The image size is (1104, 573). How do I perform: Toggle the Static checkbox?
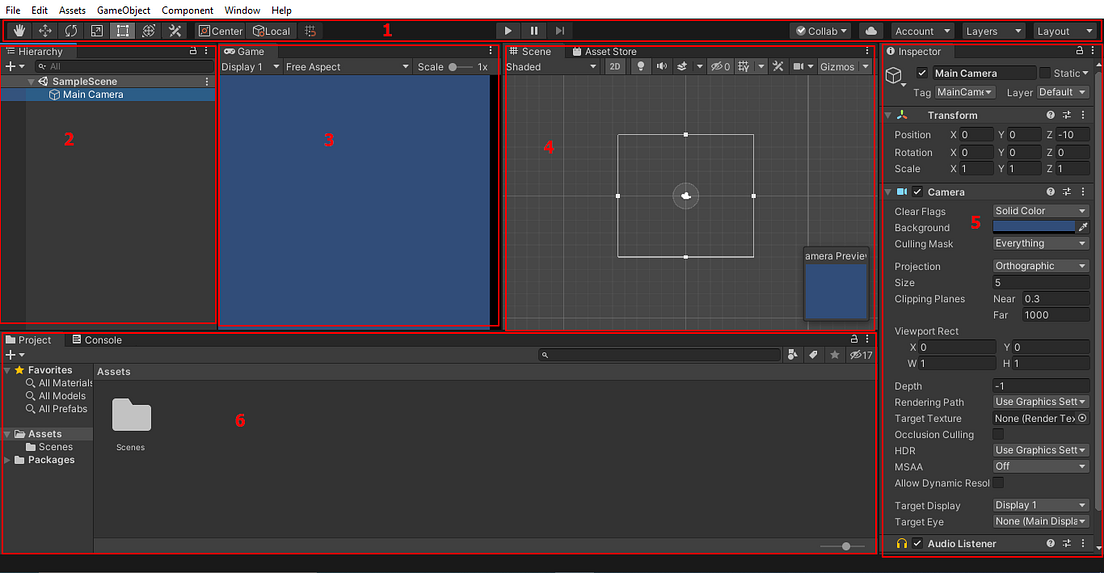(x=1045, y=73)
